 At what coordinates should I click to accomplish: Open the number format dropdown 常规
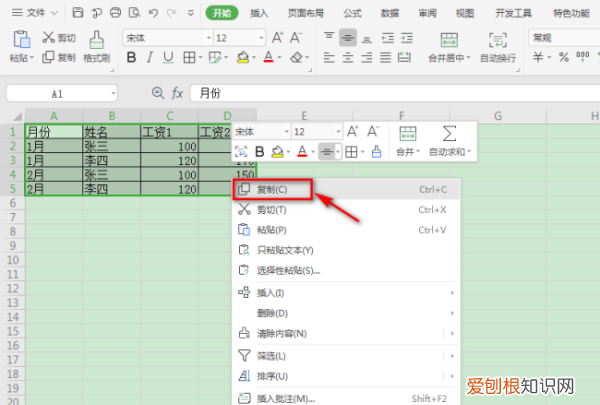click(564, 38)
